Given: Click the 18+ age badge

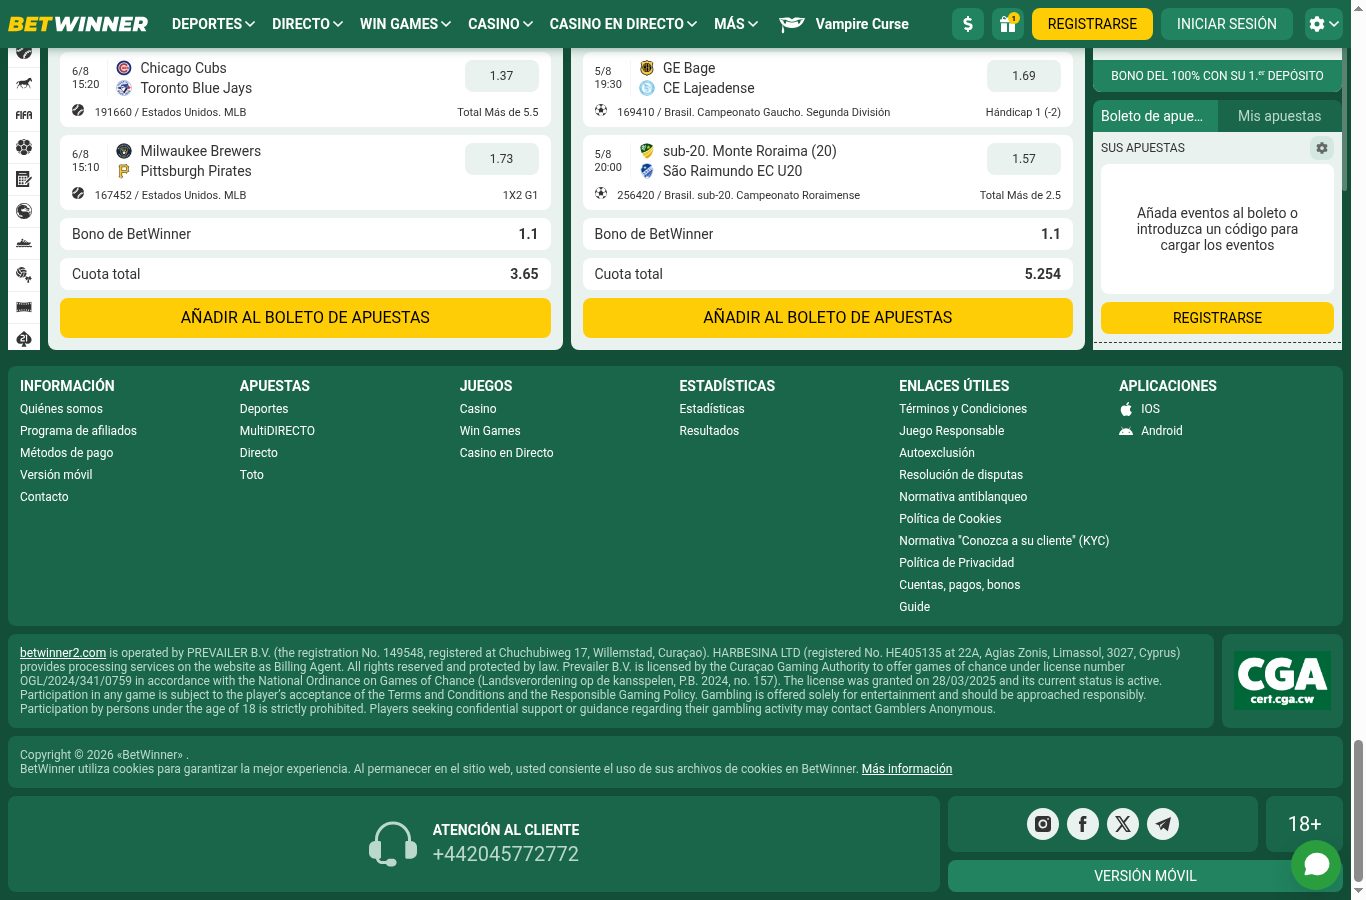Looking at the screenshot, I should click(1304, 824).
